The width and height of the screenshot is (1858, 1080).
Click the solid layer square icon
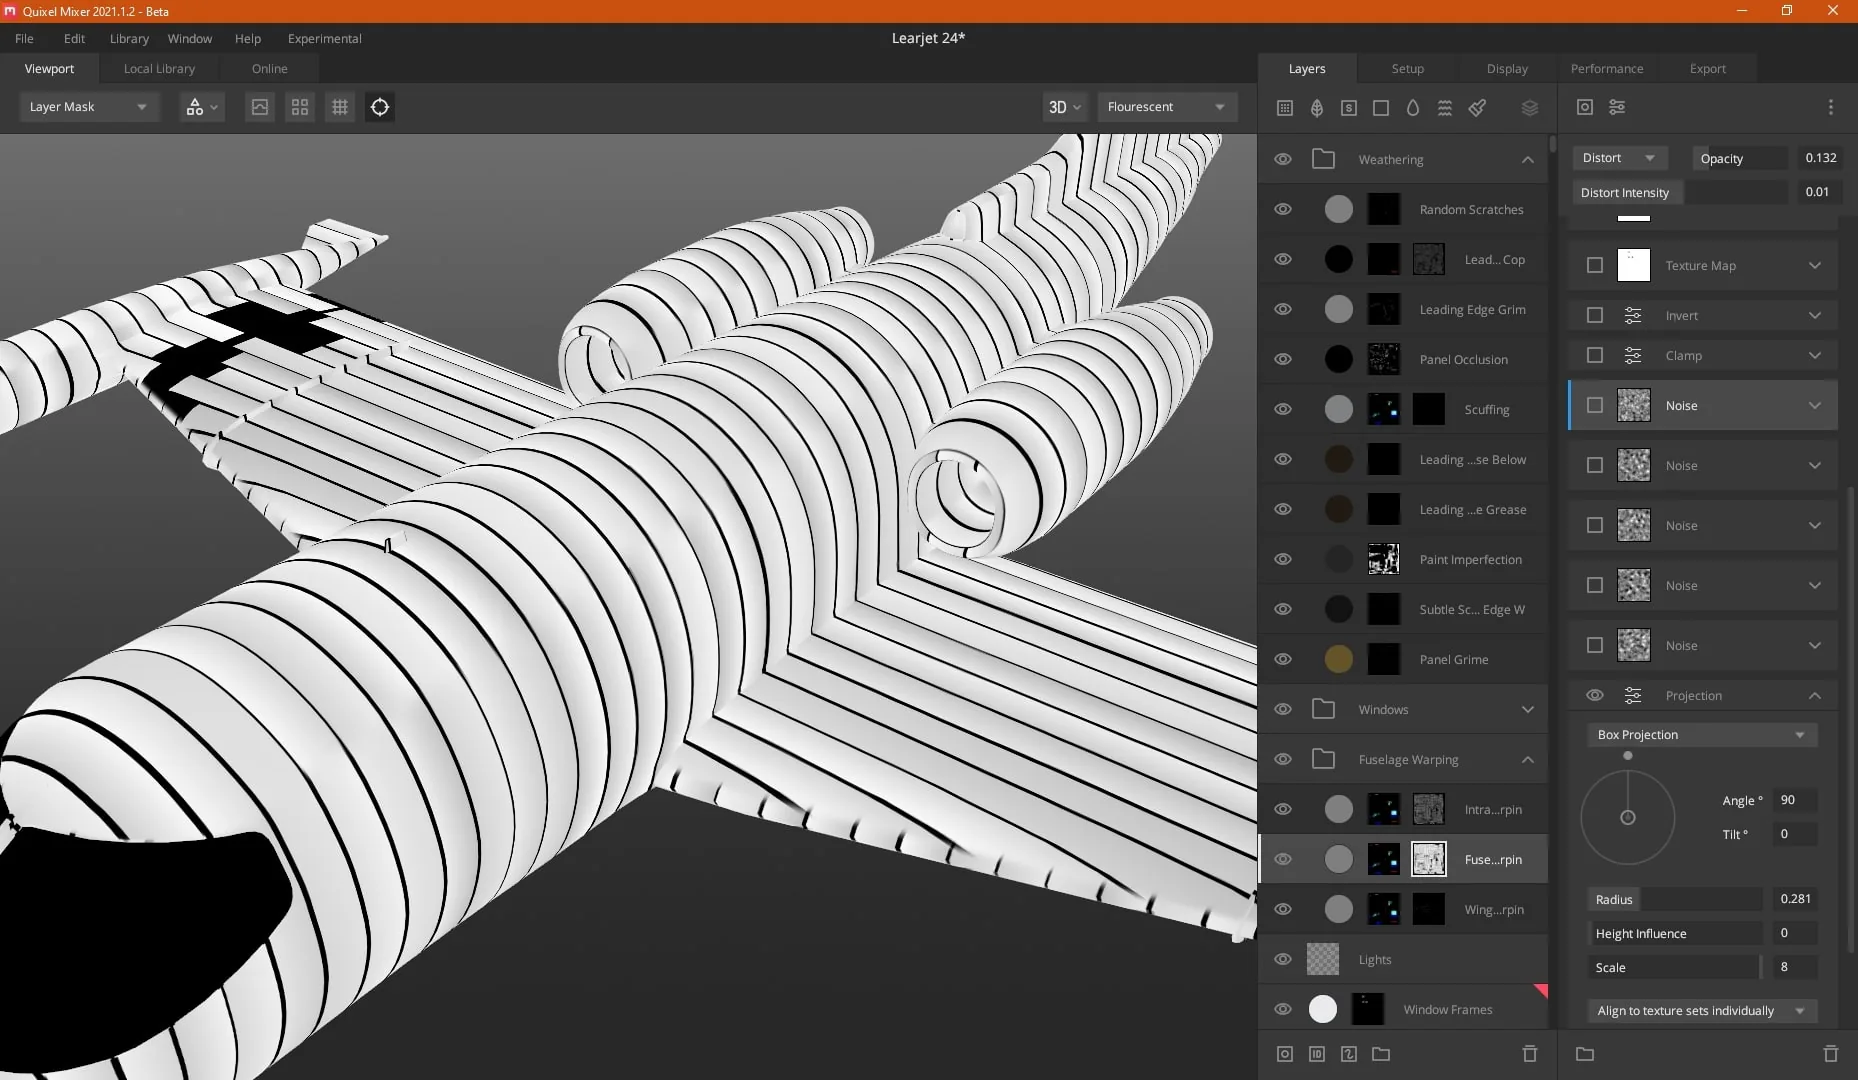(1381, 108)
